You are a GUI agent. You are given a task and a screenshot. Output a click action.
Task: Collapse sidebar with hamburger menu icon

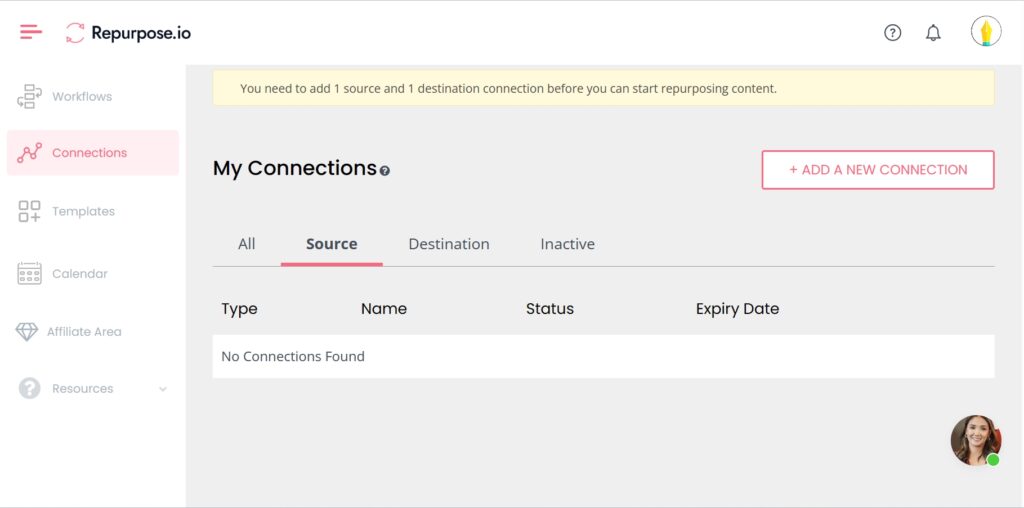pos(31,31)
